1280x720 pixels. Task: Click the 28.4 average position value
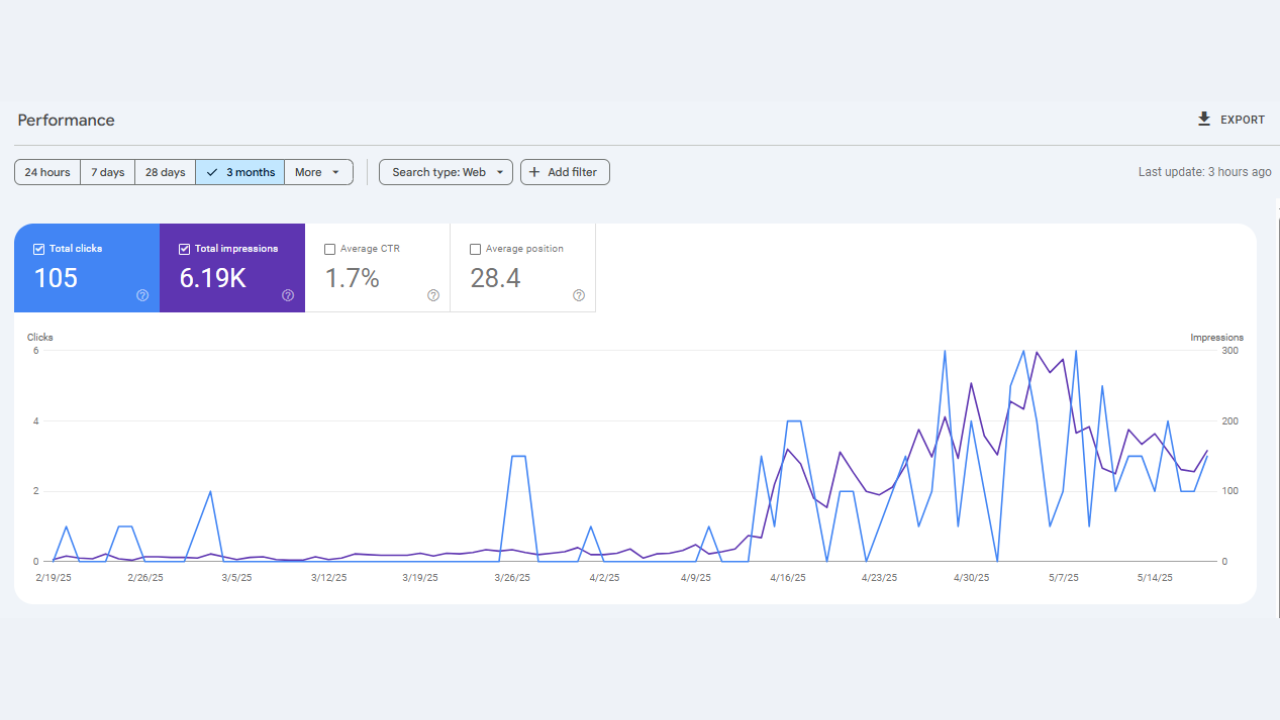495,278
